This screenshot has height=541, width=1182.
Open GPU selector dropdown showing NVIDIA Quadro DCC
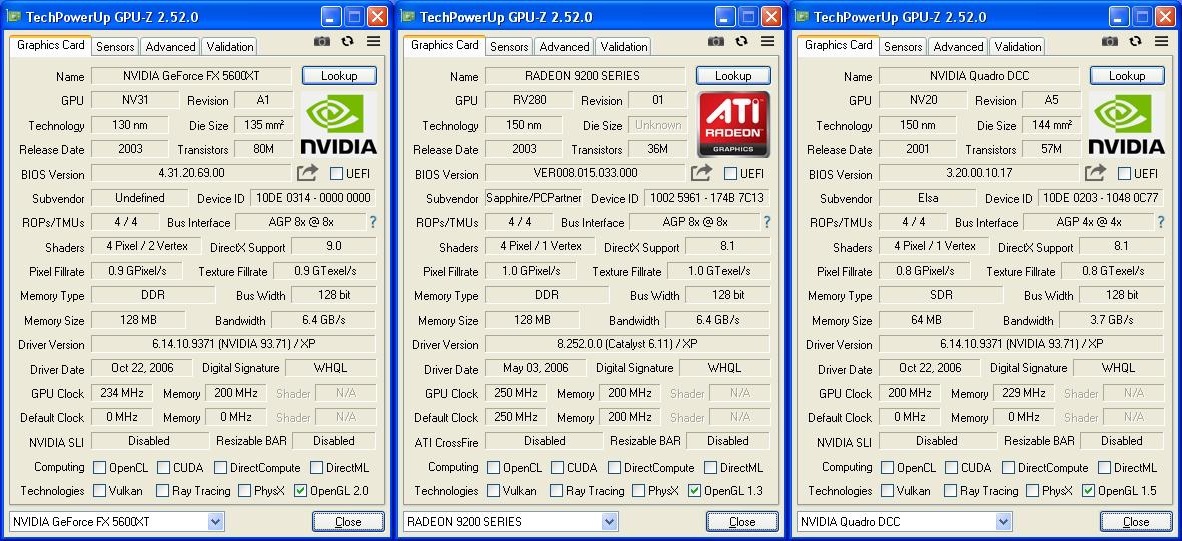tap(905, 521)
